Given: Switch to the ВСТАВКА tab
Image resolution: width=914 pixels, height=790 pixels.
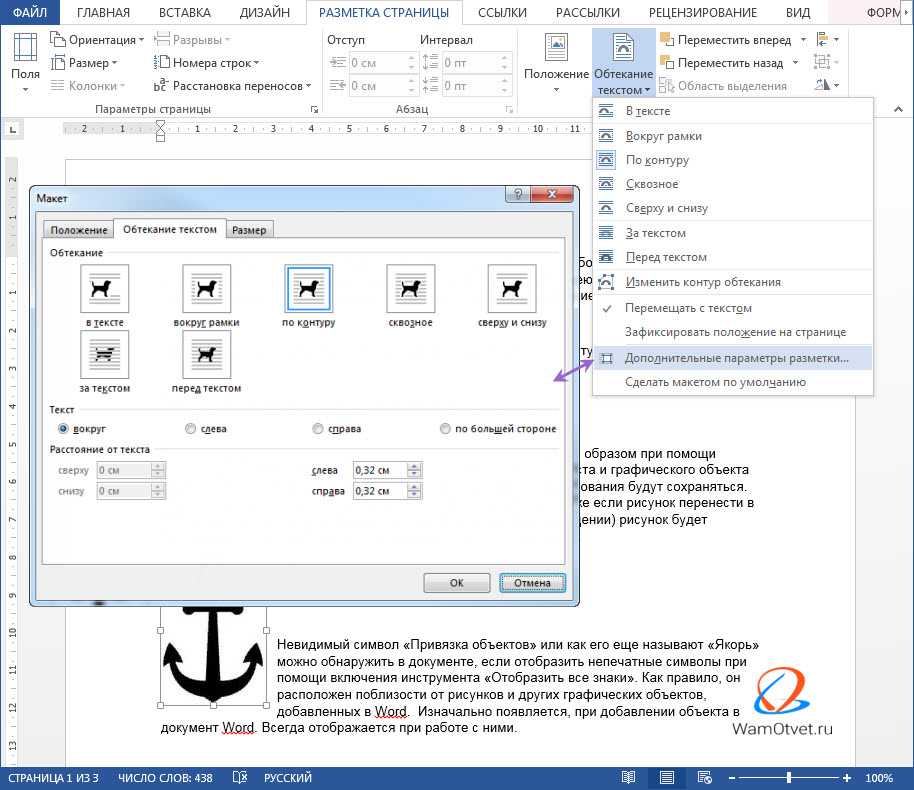Looking at the screenshot, I should coord(184,12).
